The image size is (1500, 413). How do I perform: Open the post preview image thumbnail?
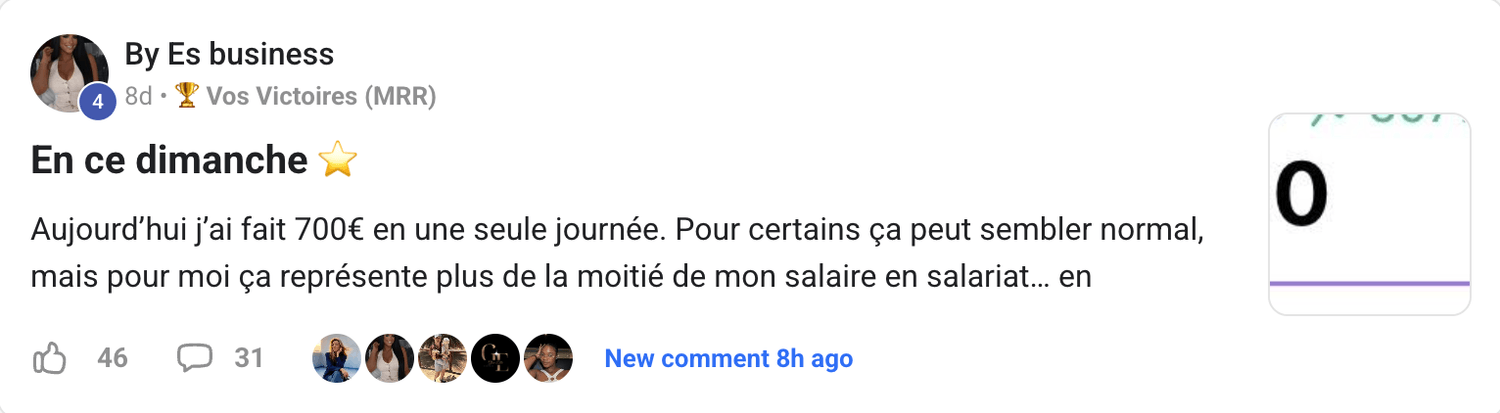1369,214
